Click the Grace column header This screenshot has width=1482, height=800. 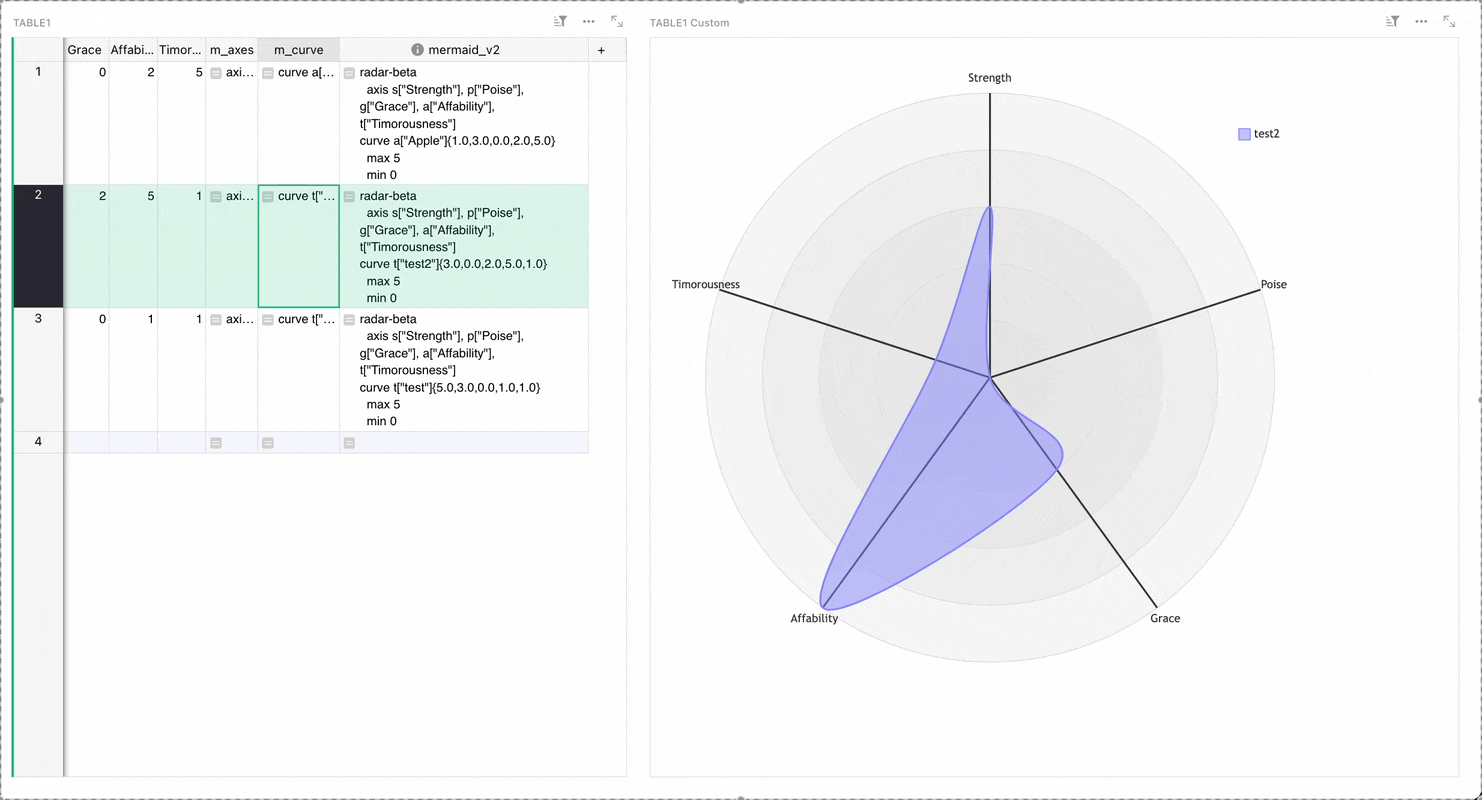pos(84,49)
